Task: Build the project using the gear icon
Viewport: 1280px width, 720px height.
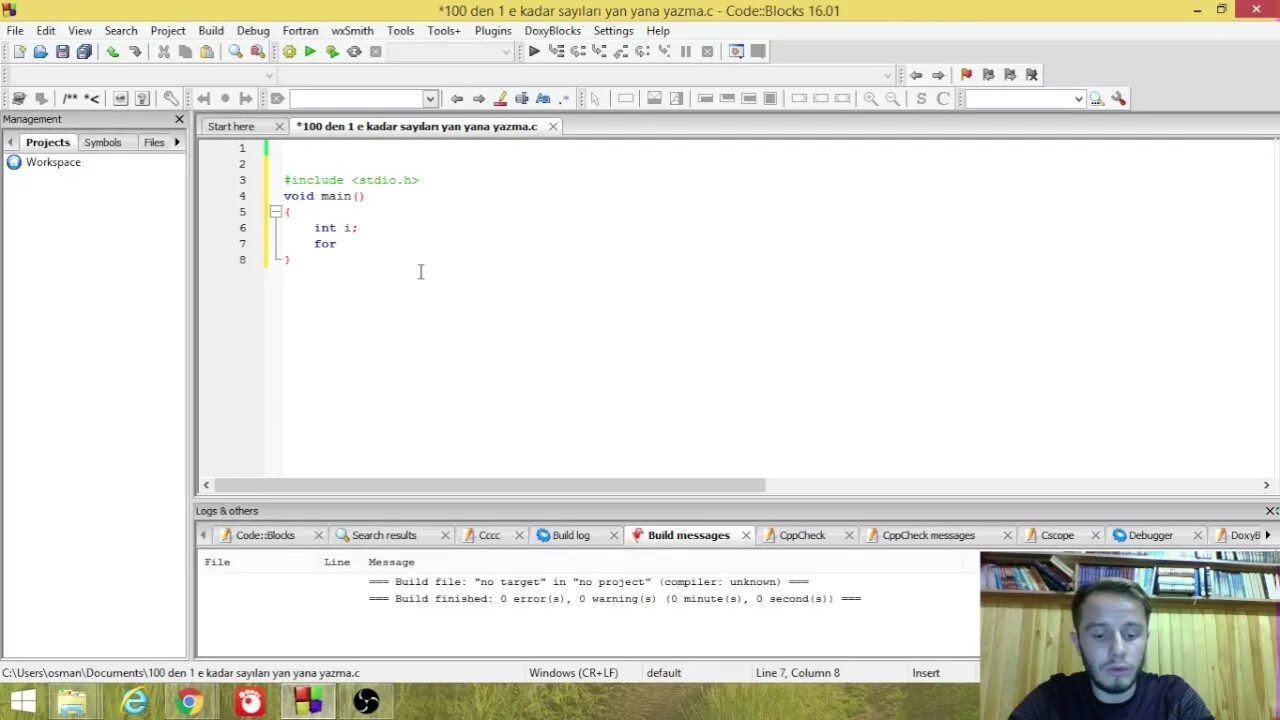Action: pos(289,51)
